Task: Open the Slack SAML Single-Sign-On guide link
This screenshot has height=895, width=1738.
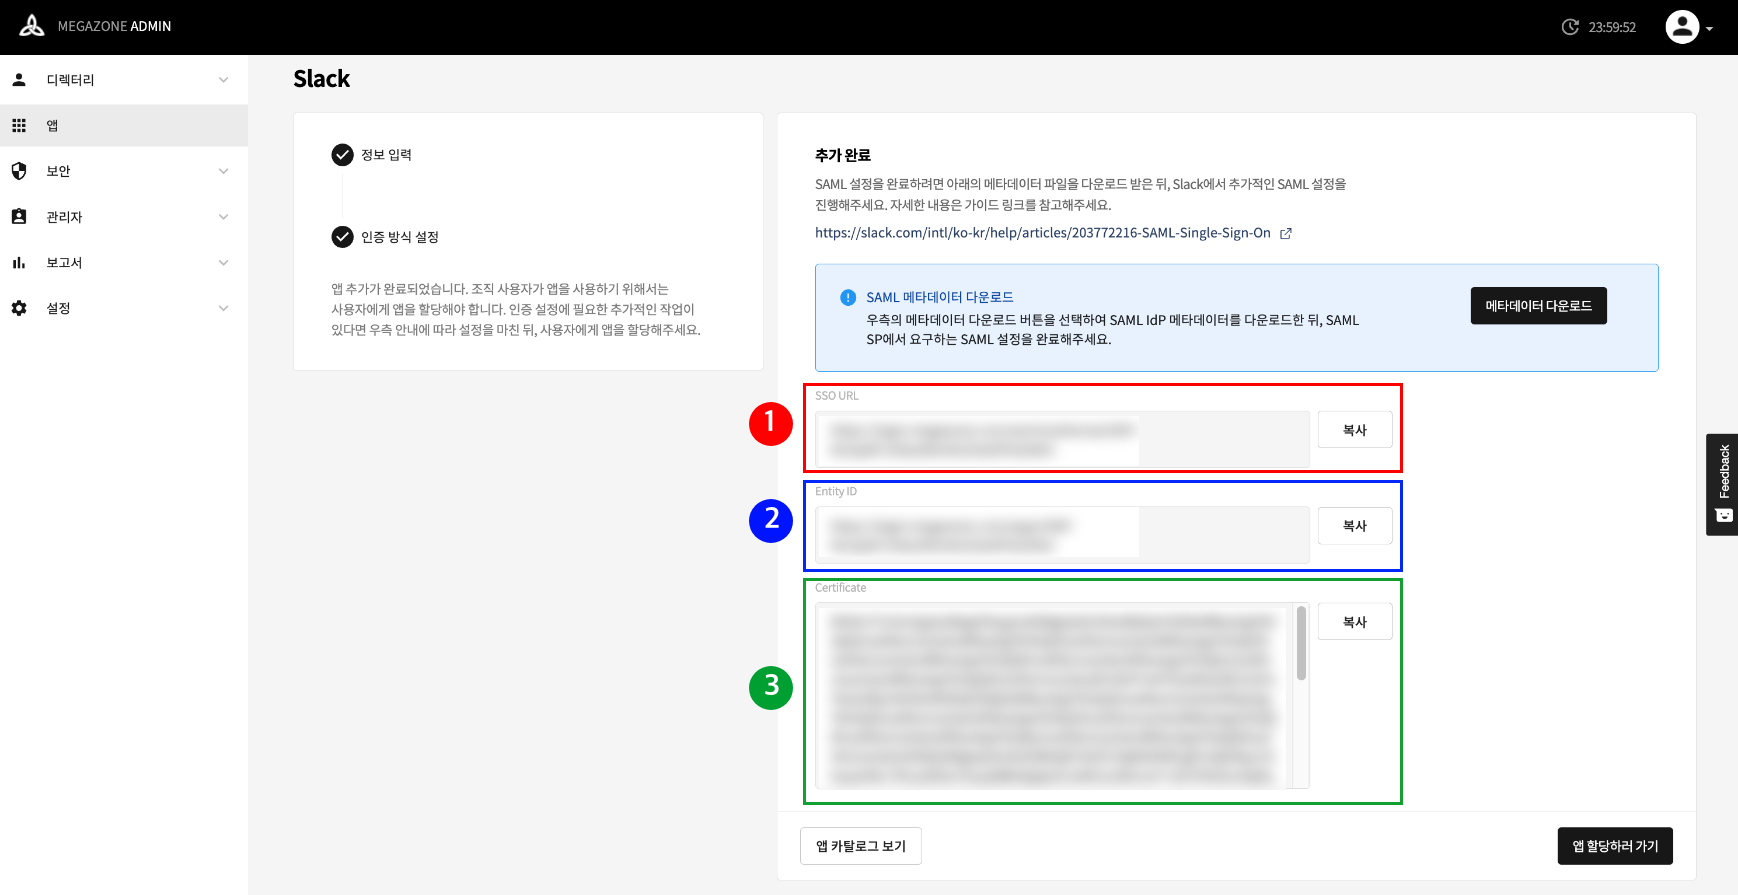Action: pos(1043,233)
